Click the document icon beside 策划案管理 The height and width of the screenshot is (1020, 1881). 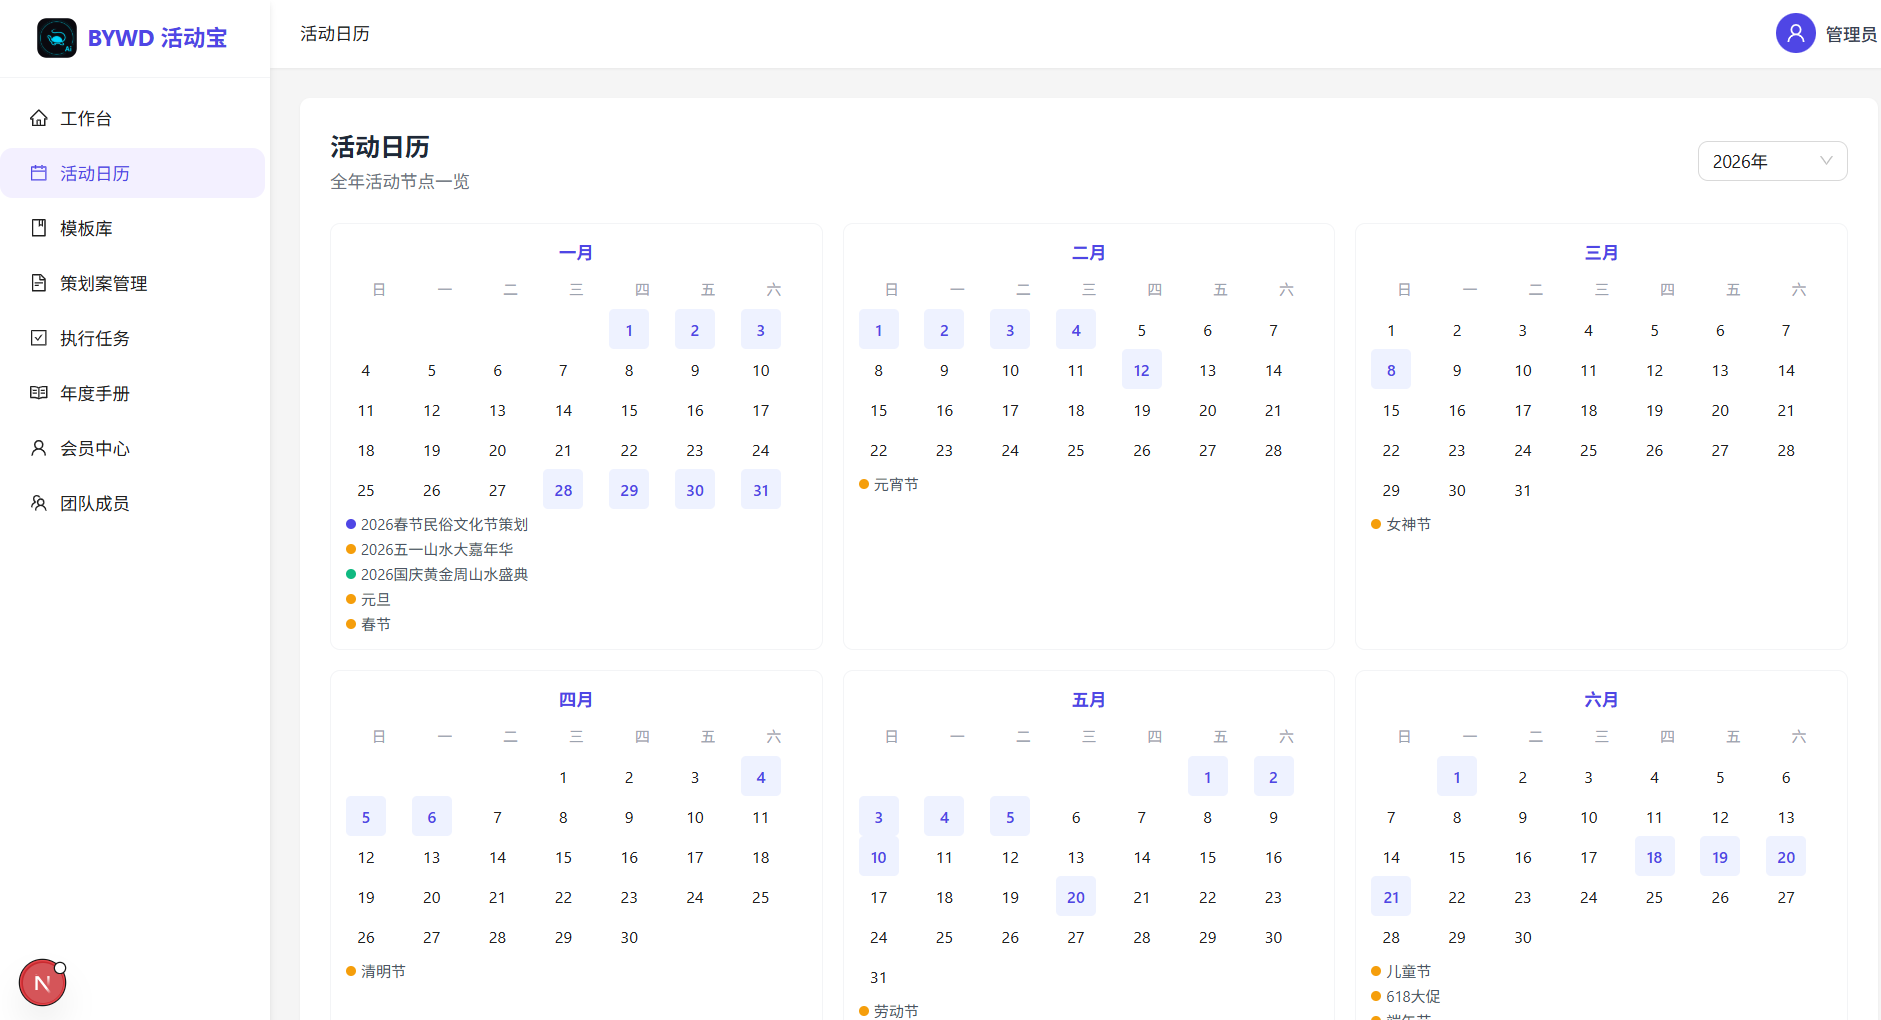39,283
